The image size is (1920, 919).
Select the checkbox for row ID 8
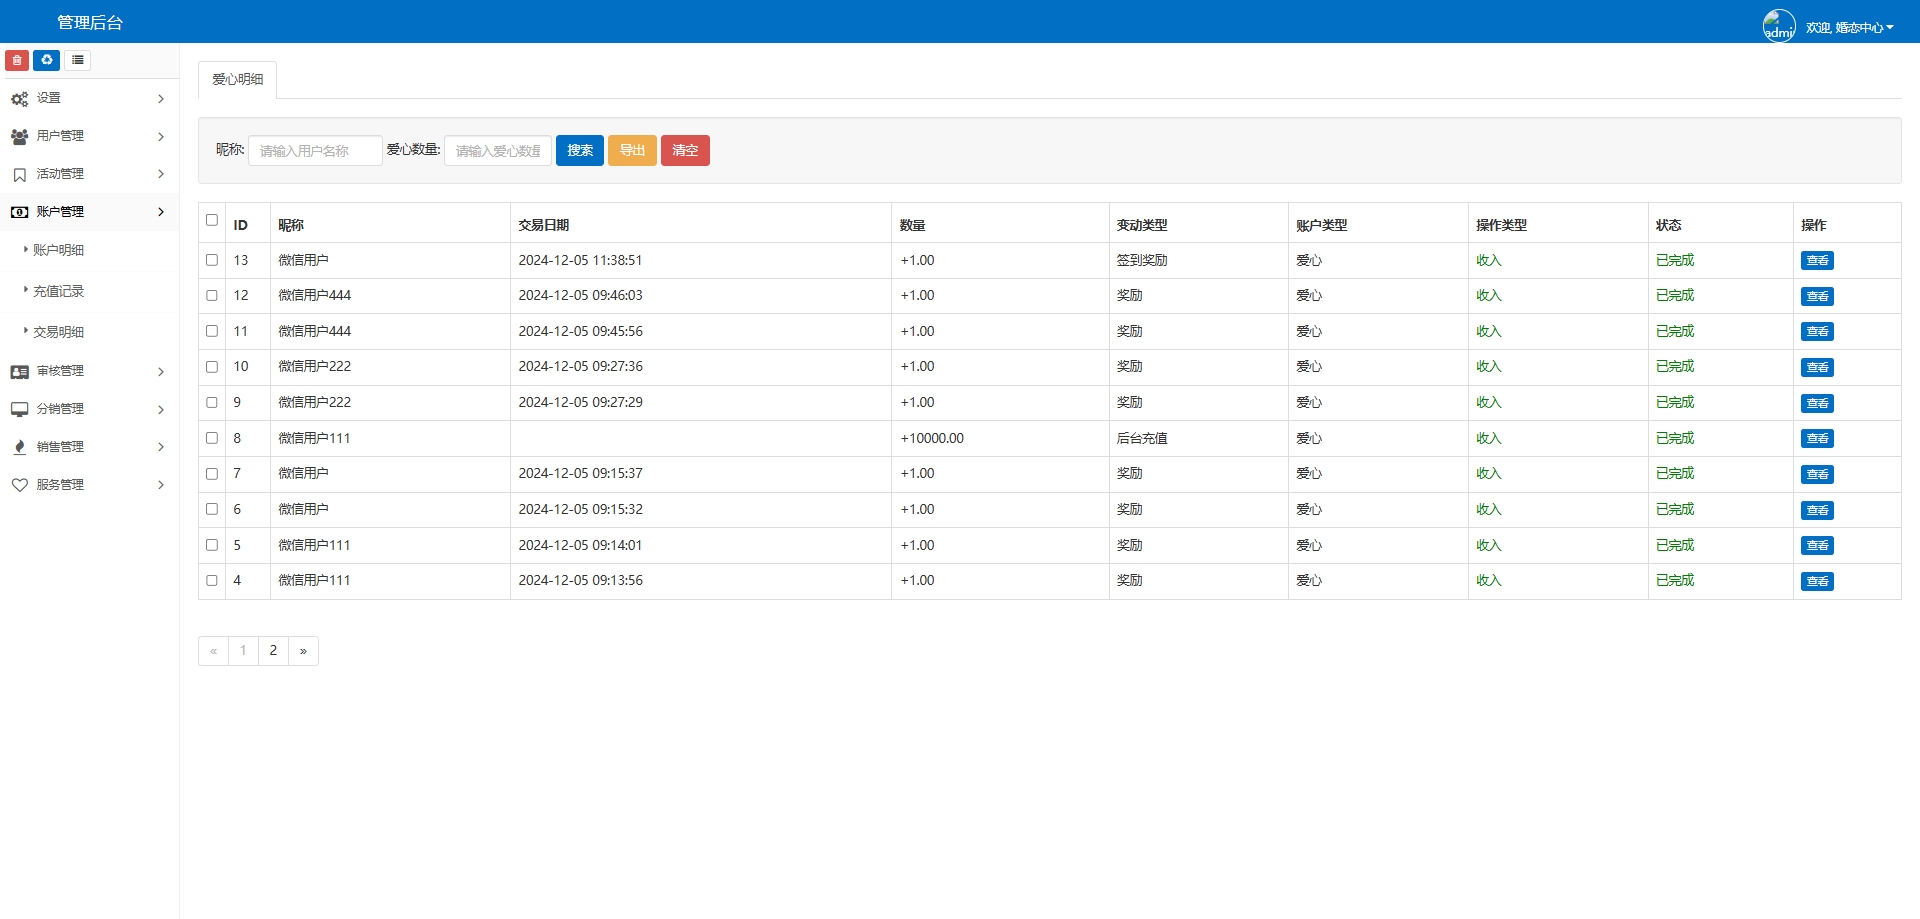pos(212,438)
